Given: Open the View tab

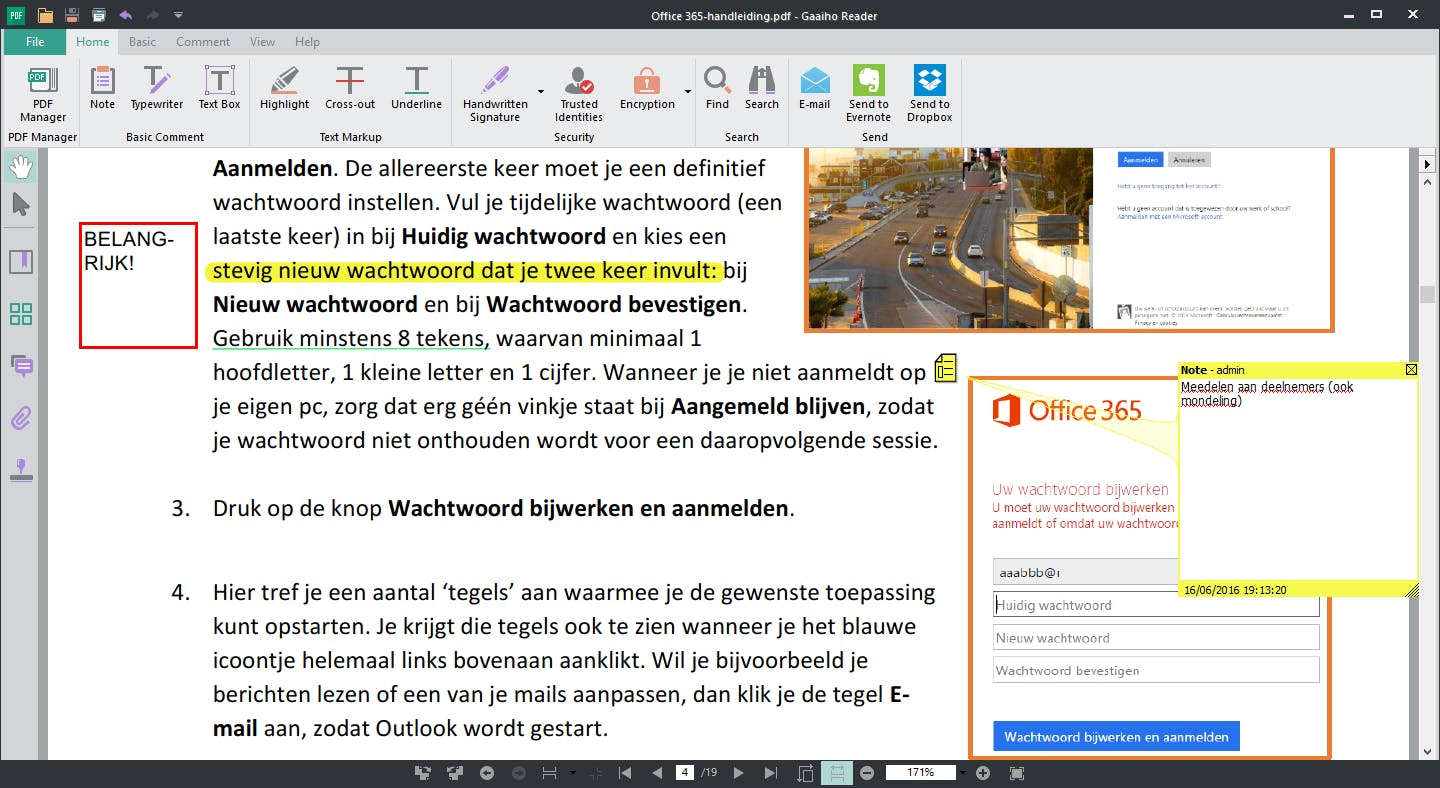Looking at the screenshot, I should point(262,42).
